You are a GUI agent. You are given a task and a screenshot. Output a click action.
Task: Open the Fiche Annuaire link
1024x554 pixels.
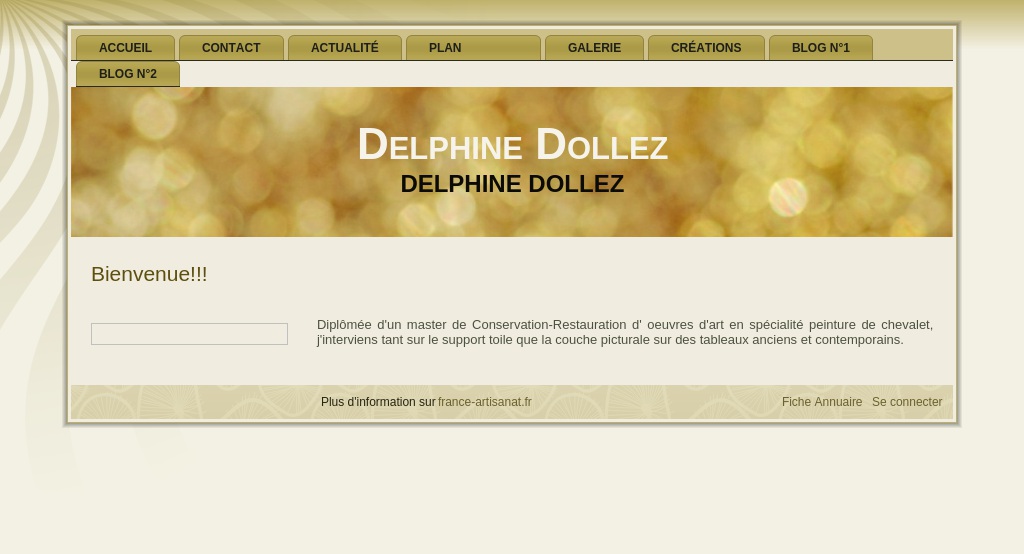[x=822, y=402]
